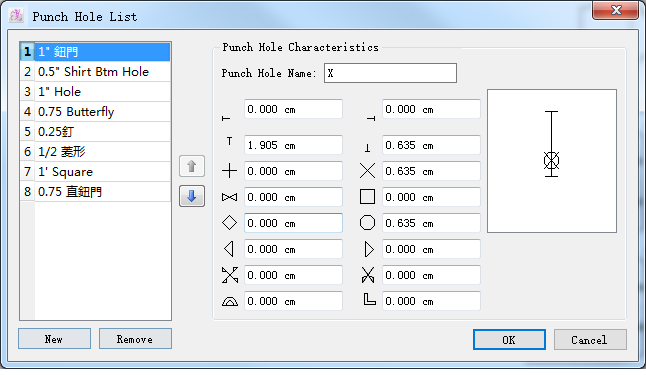Image resolution: width=646 pixels, height=375 pixels.
Task: Click the New button
Action: point(54,339)
